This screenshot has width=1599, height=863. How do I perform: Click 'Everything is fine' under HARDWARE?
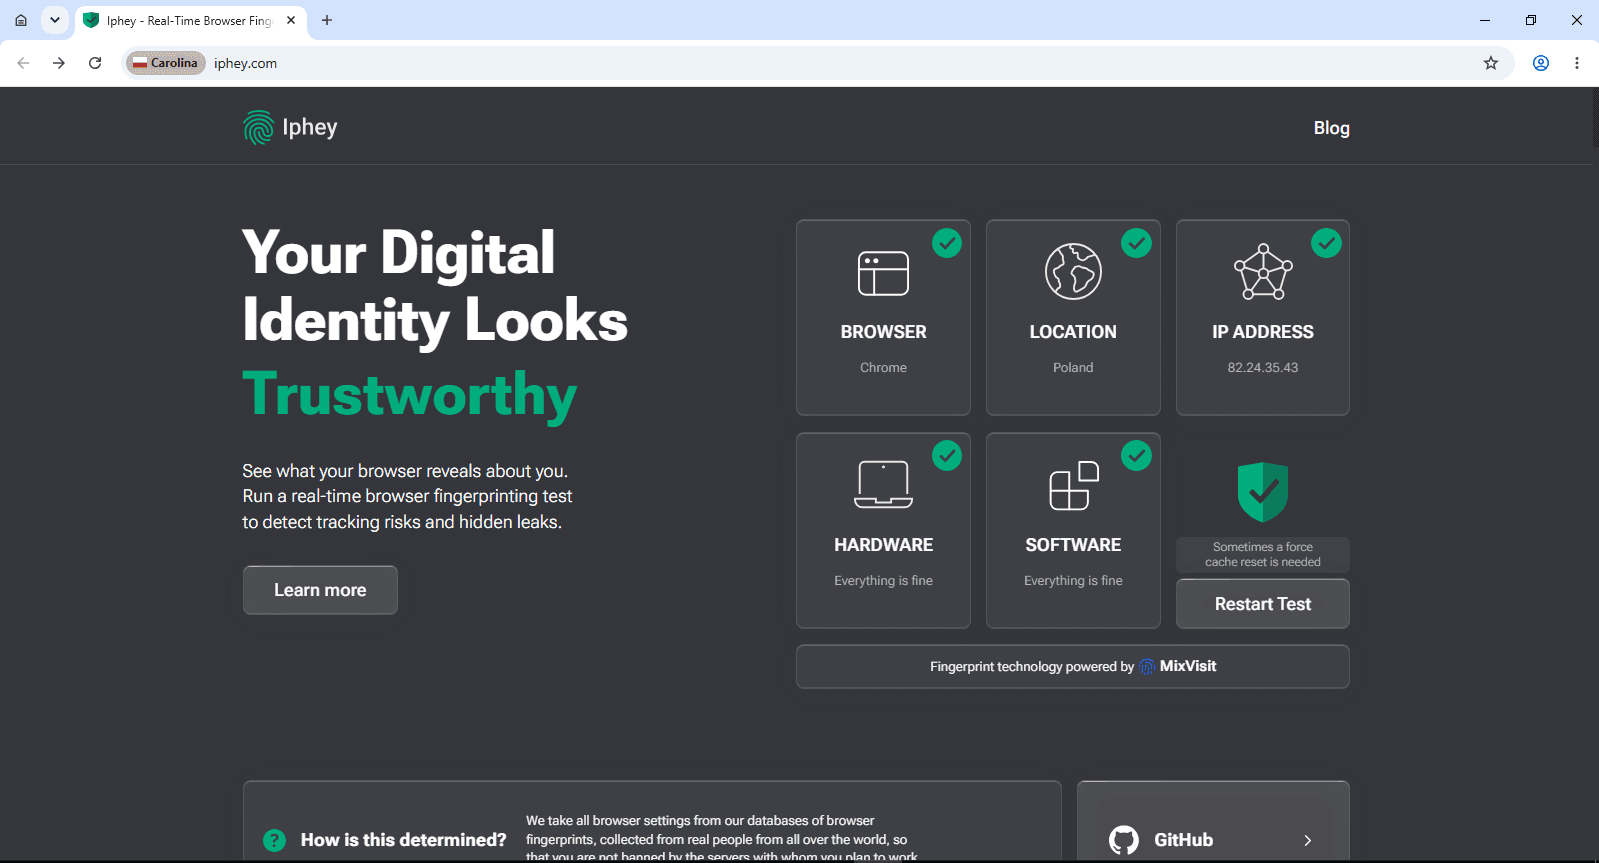pos(883,581)
